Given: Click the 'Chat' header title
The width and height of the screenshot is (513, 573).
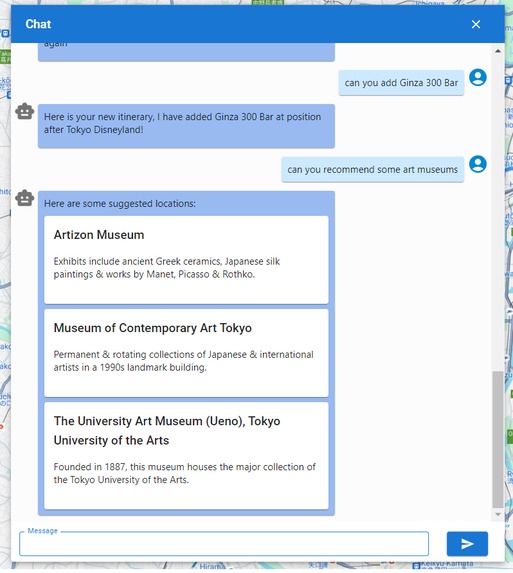Looking at the screenshot, I should pos(38,24).
